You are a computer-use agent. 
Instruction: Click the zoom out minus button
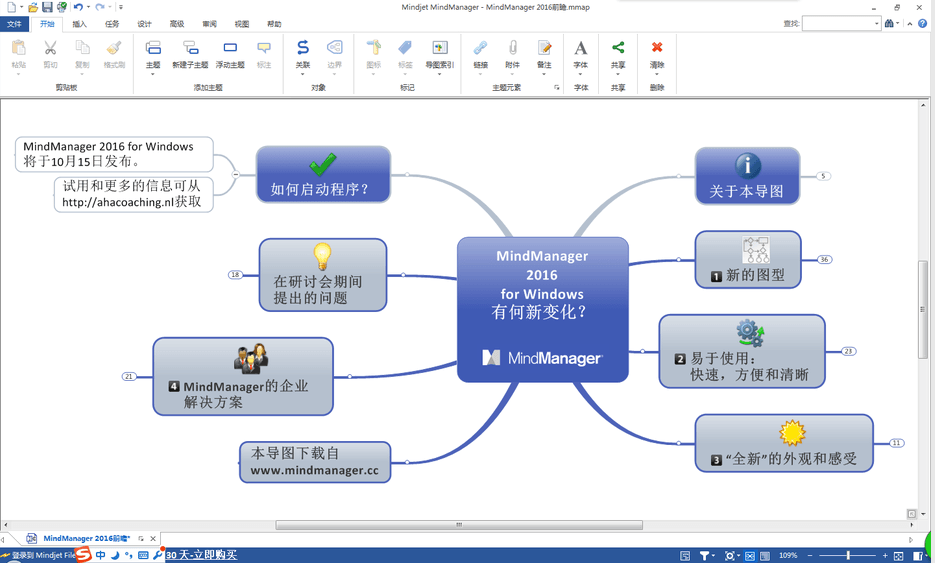pyautogui.click(x=810, y=555)
